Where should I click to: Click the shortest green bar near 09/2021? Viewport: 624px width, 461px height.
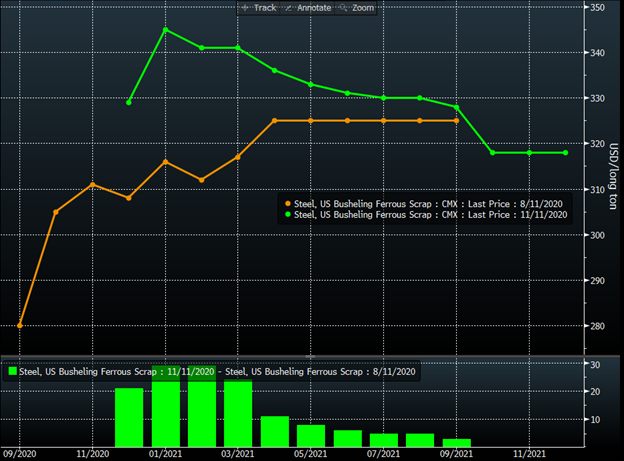[457, 442]
